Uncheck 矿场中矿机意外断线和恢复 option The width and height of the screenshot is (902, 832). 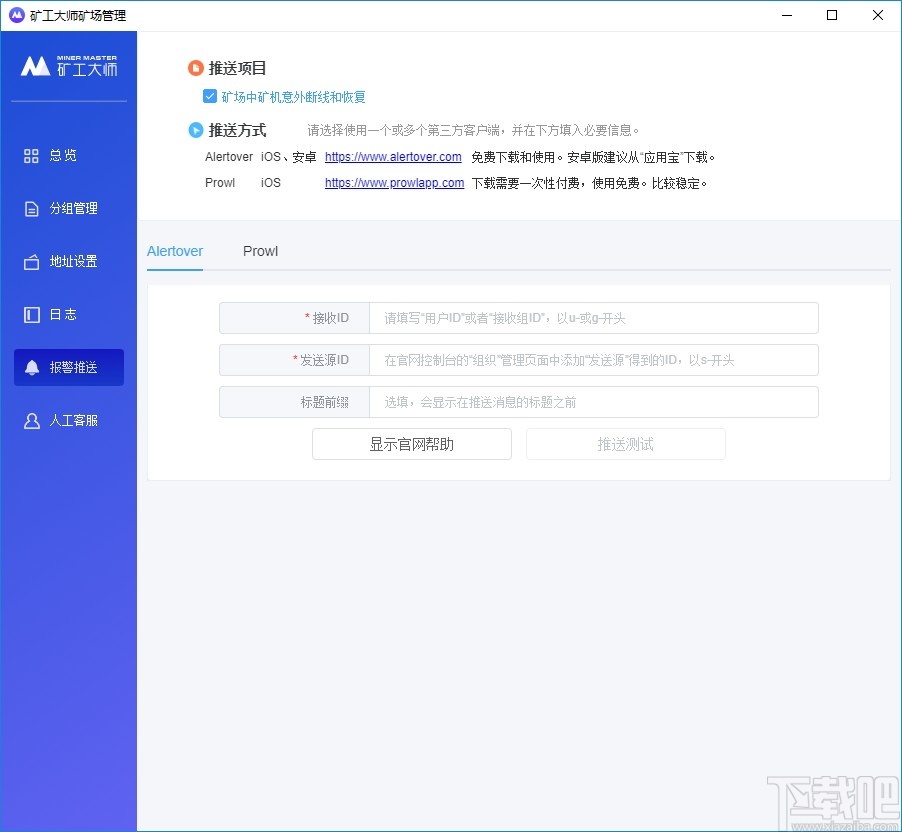point(210,97)
